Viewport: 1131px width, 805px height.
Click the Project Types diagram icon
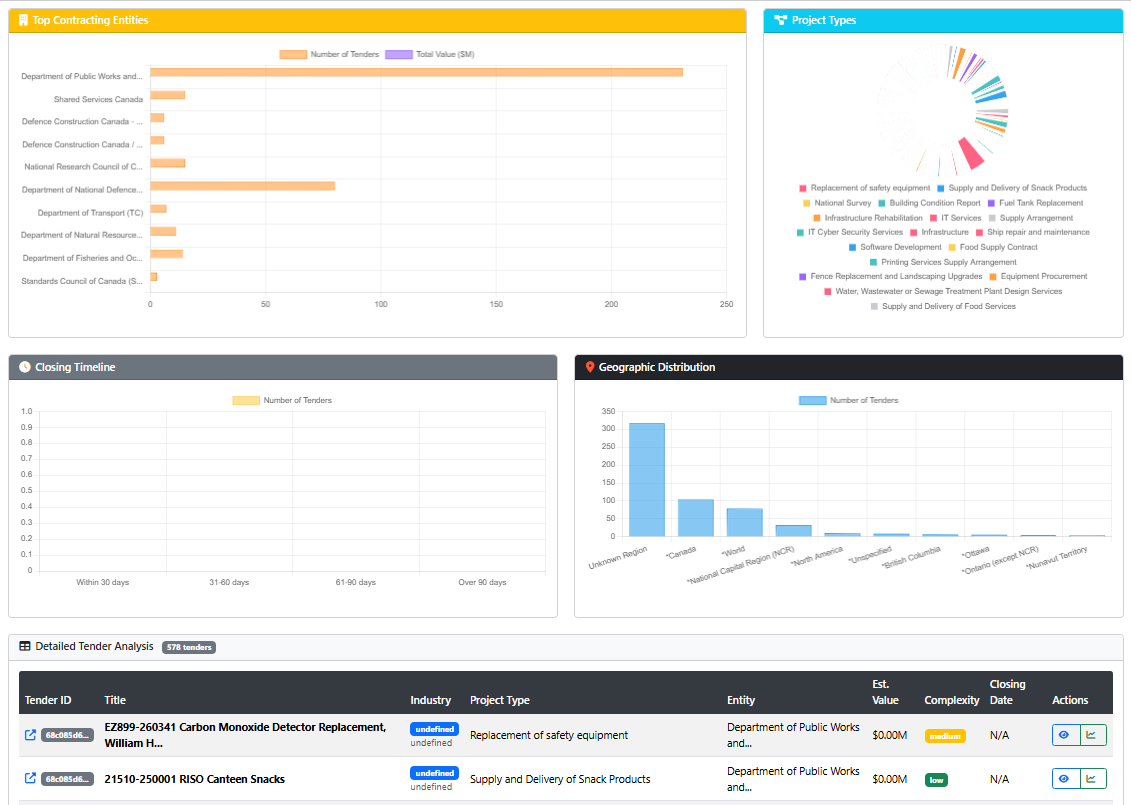780,20
